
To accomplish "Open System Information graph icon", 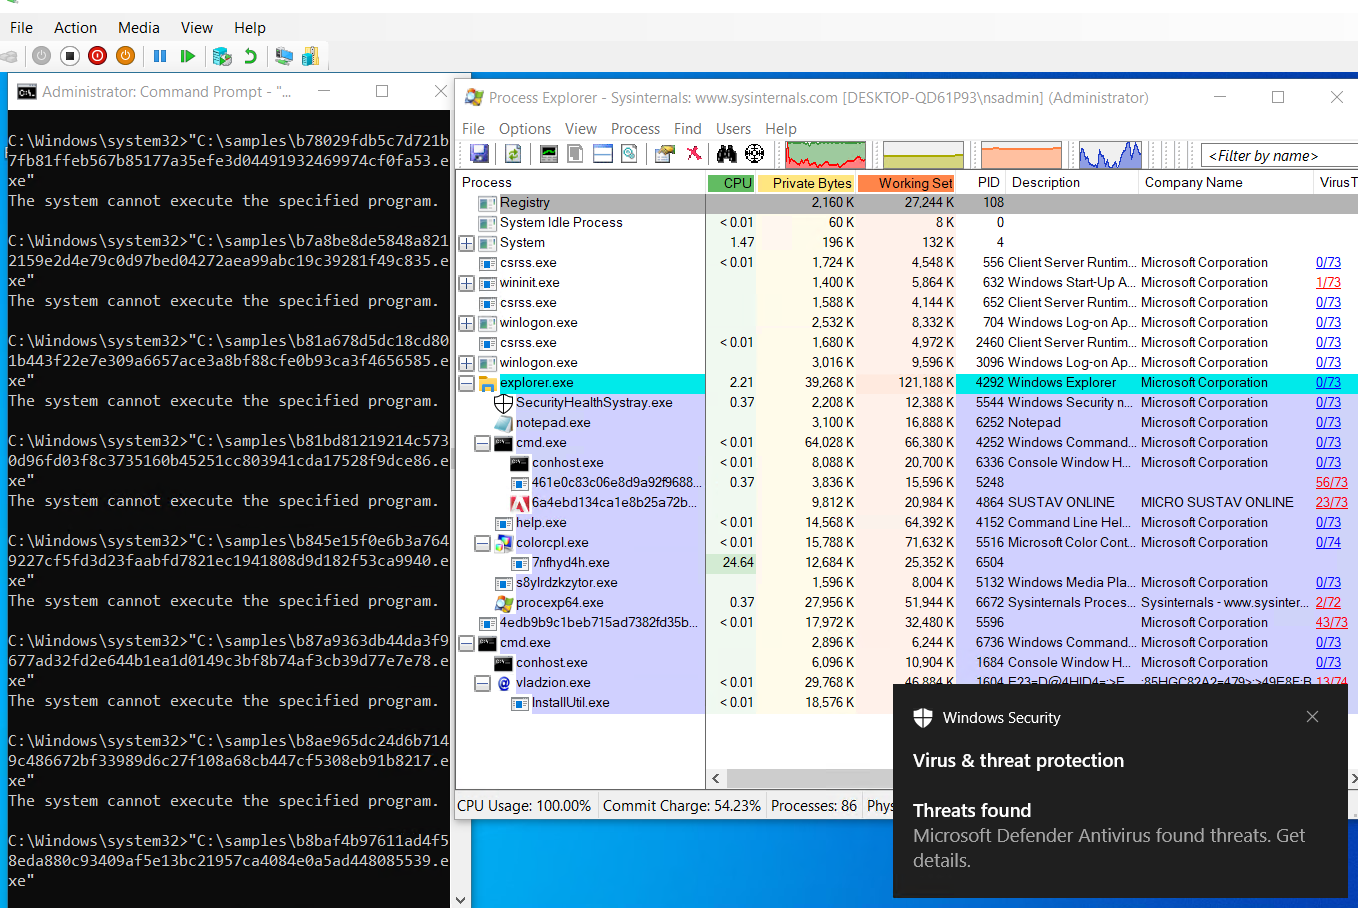I will click(549, 154).
